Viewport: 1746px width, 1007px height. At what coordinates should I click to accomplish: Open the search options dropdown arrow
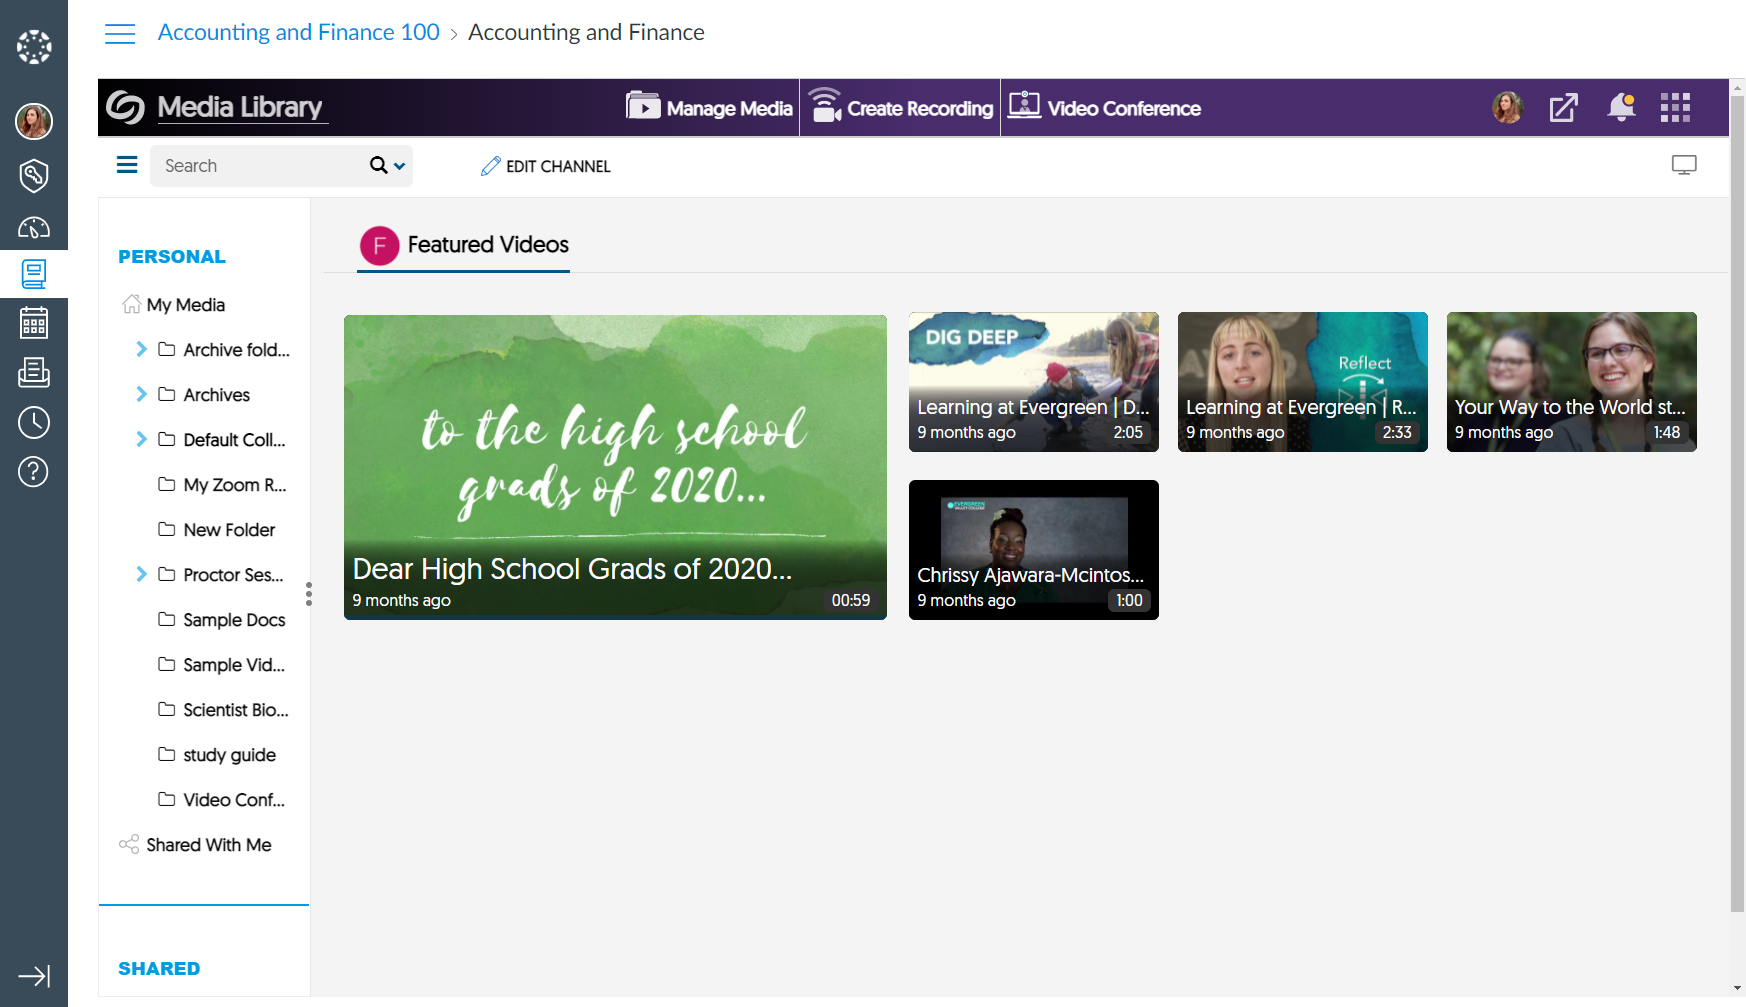click(x=400, y=166)
